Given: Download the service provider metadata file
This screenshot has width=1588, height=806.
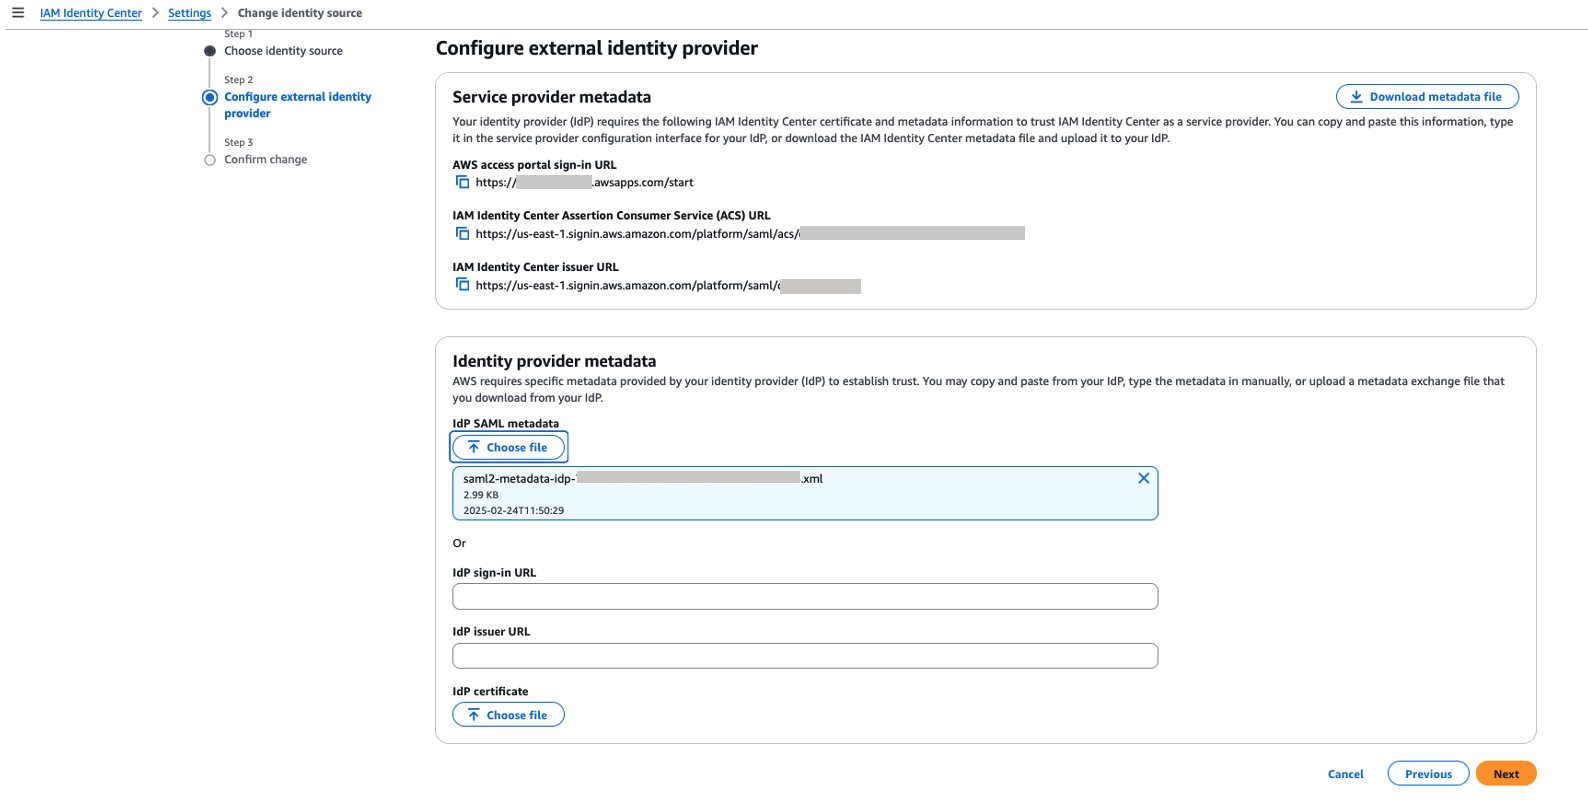Looking at the screenshot, I should [1427, 96].
